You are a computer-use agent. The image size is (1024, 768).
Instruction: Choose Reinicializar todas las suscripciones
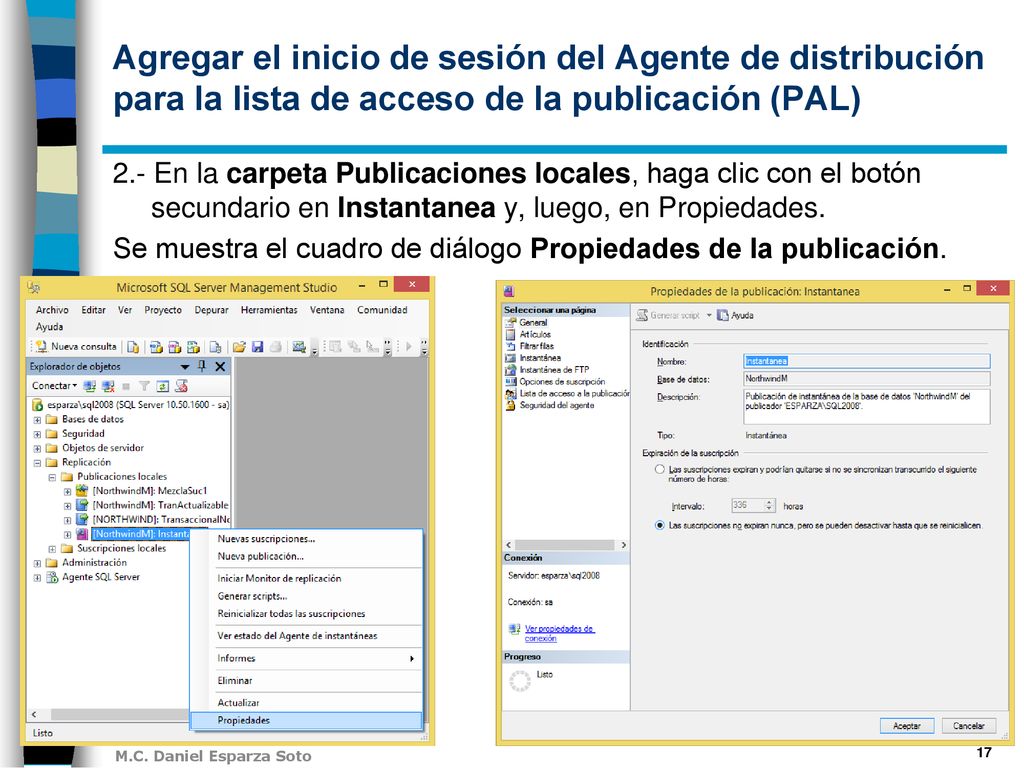click(x=306, y=614)
